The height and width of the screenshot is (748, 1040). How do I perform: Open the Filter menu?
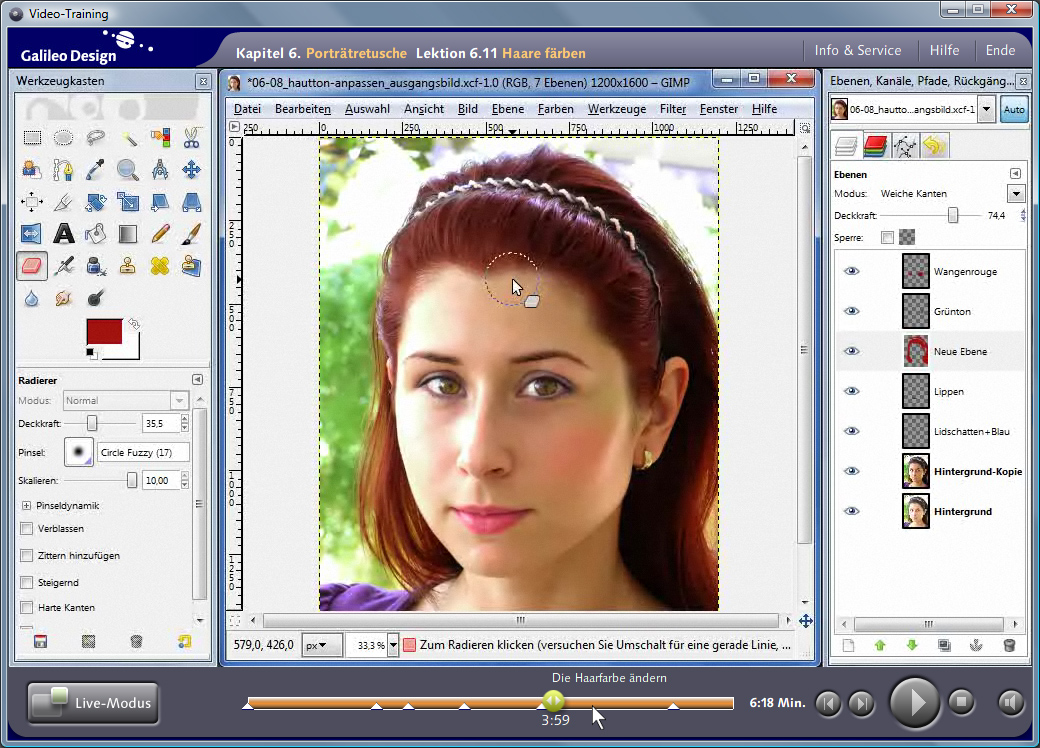[x=672, y=109]
